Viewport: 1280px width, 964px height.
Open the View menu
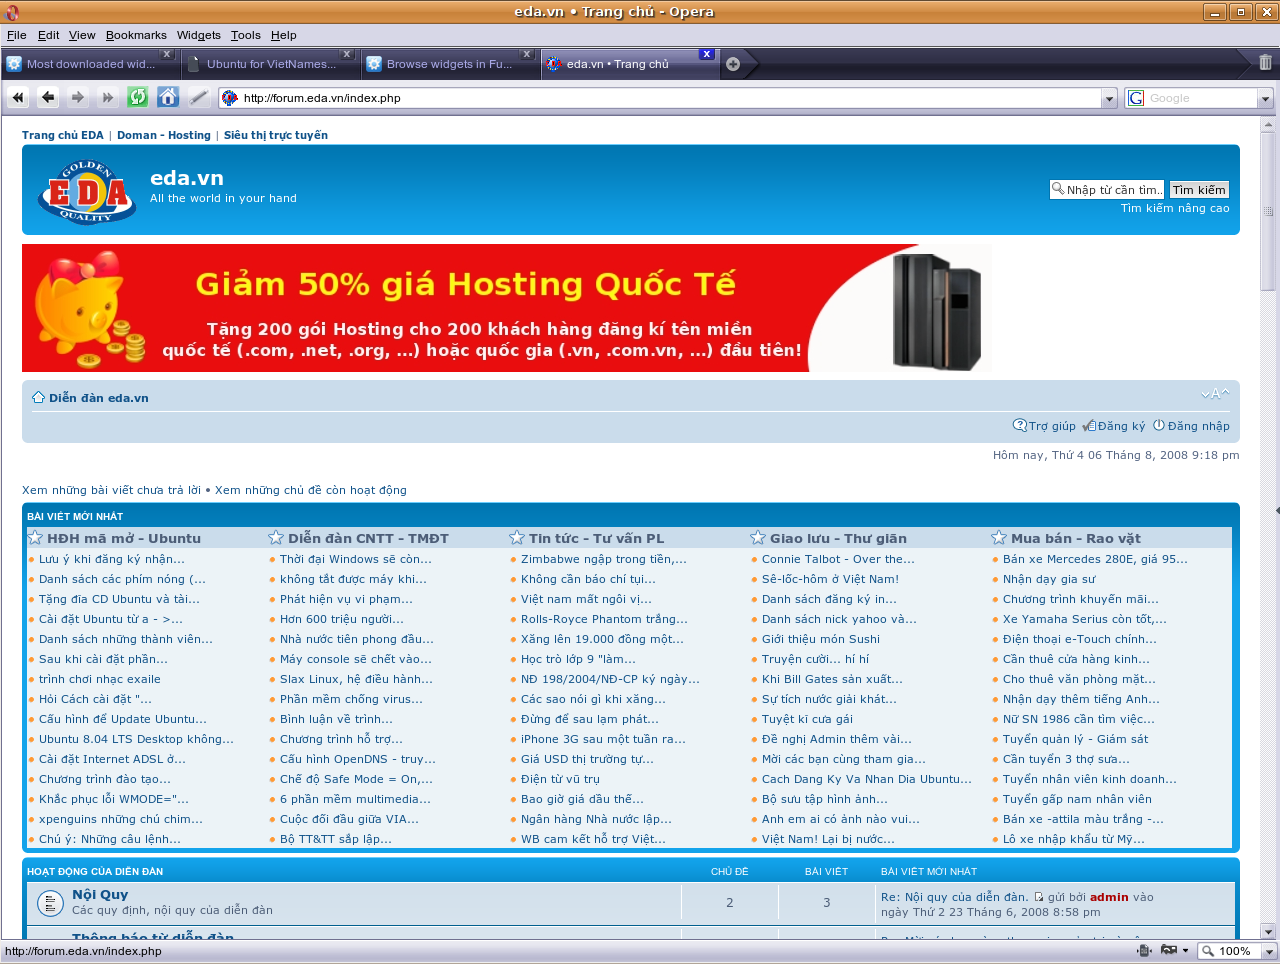pyautogui.click(x=82, y=35)
